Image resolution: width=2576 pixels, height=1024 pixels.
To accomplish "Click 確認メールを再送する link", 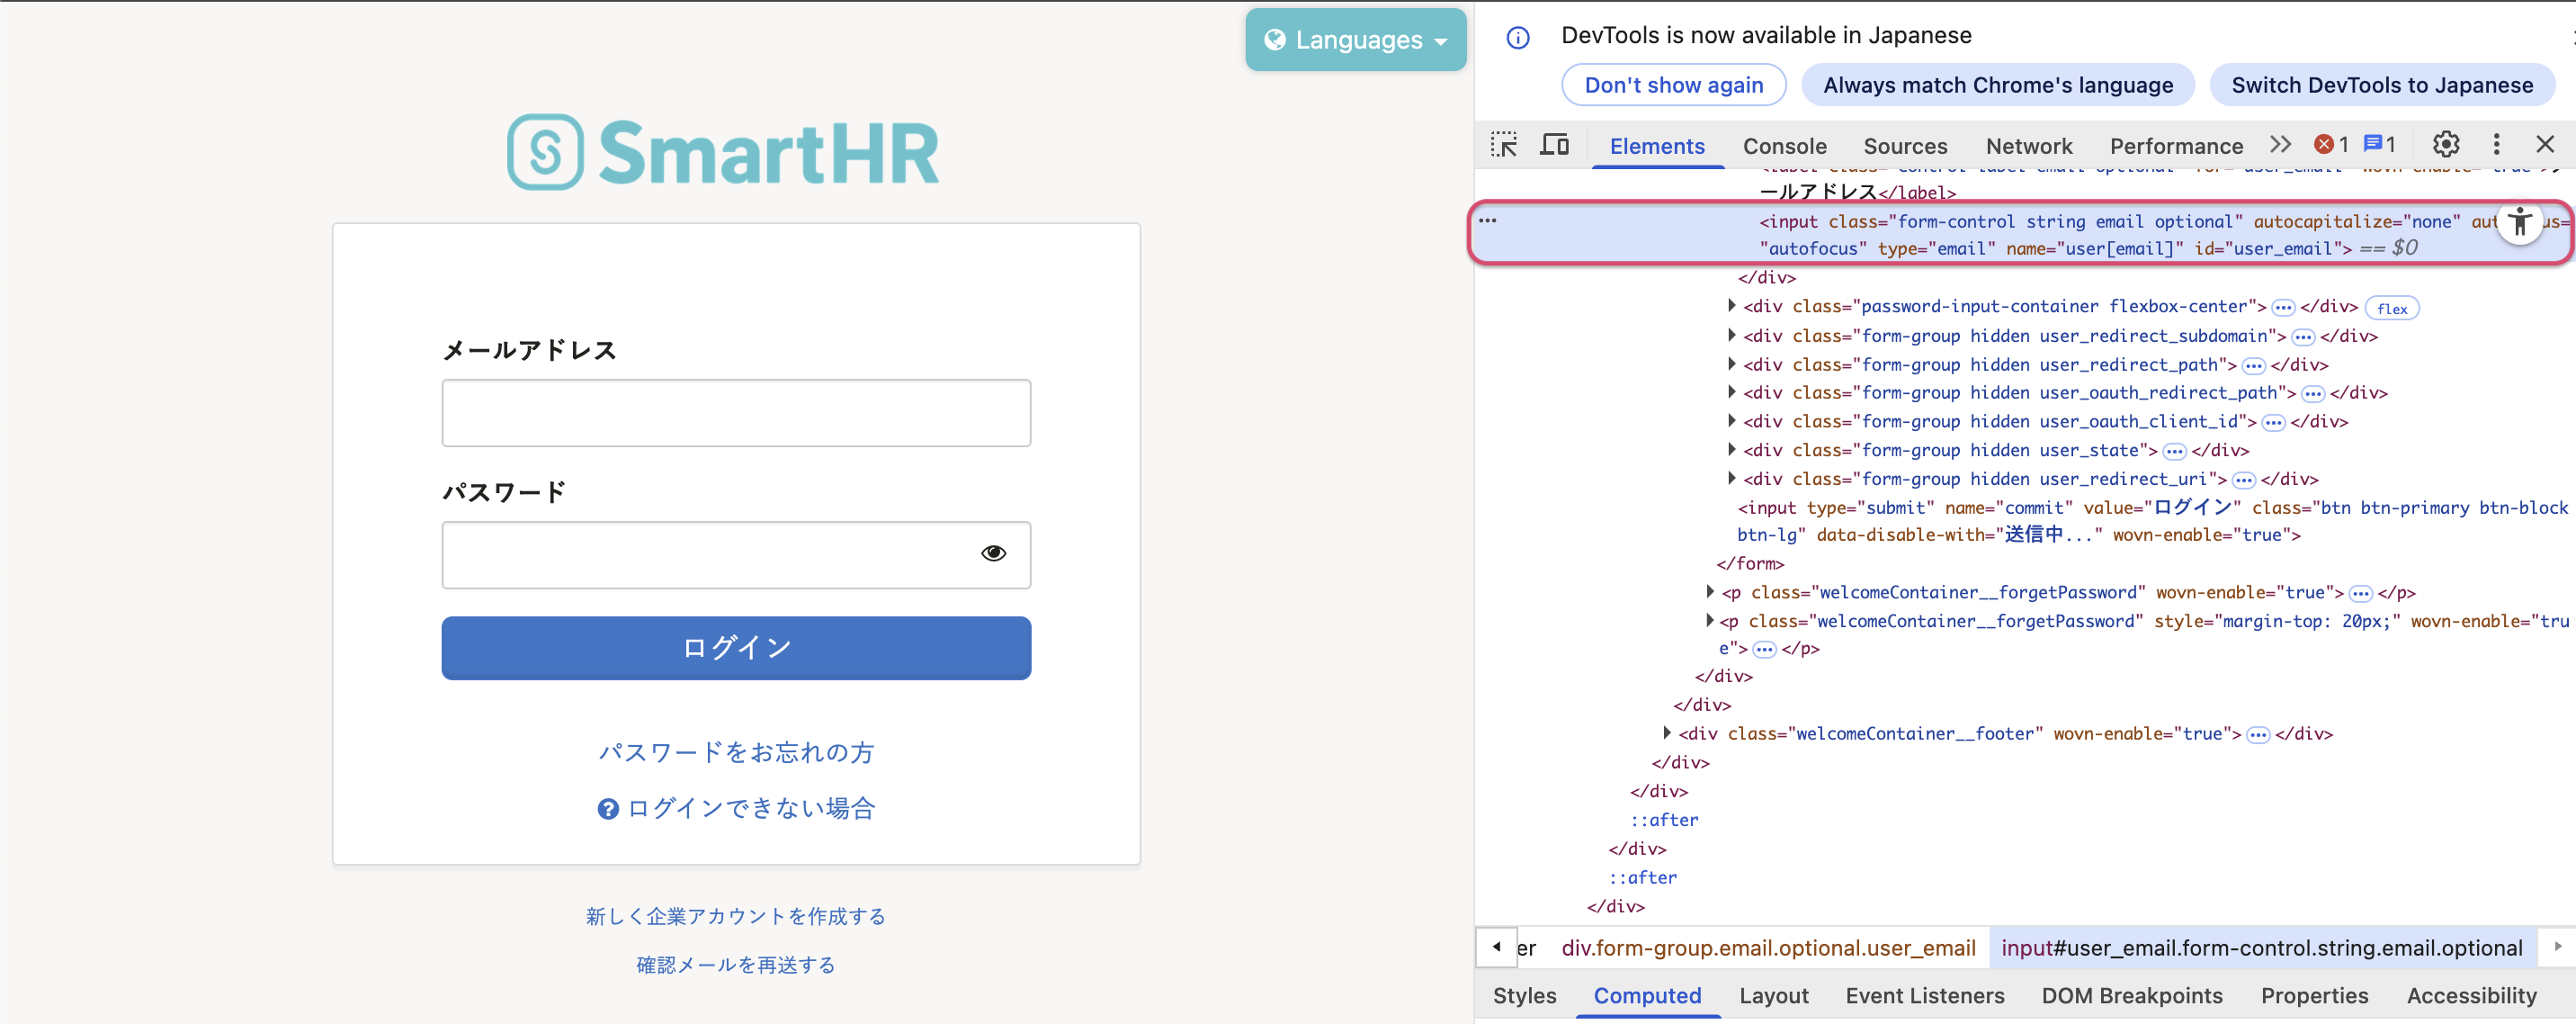I will (x=736, y=965).
